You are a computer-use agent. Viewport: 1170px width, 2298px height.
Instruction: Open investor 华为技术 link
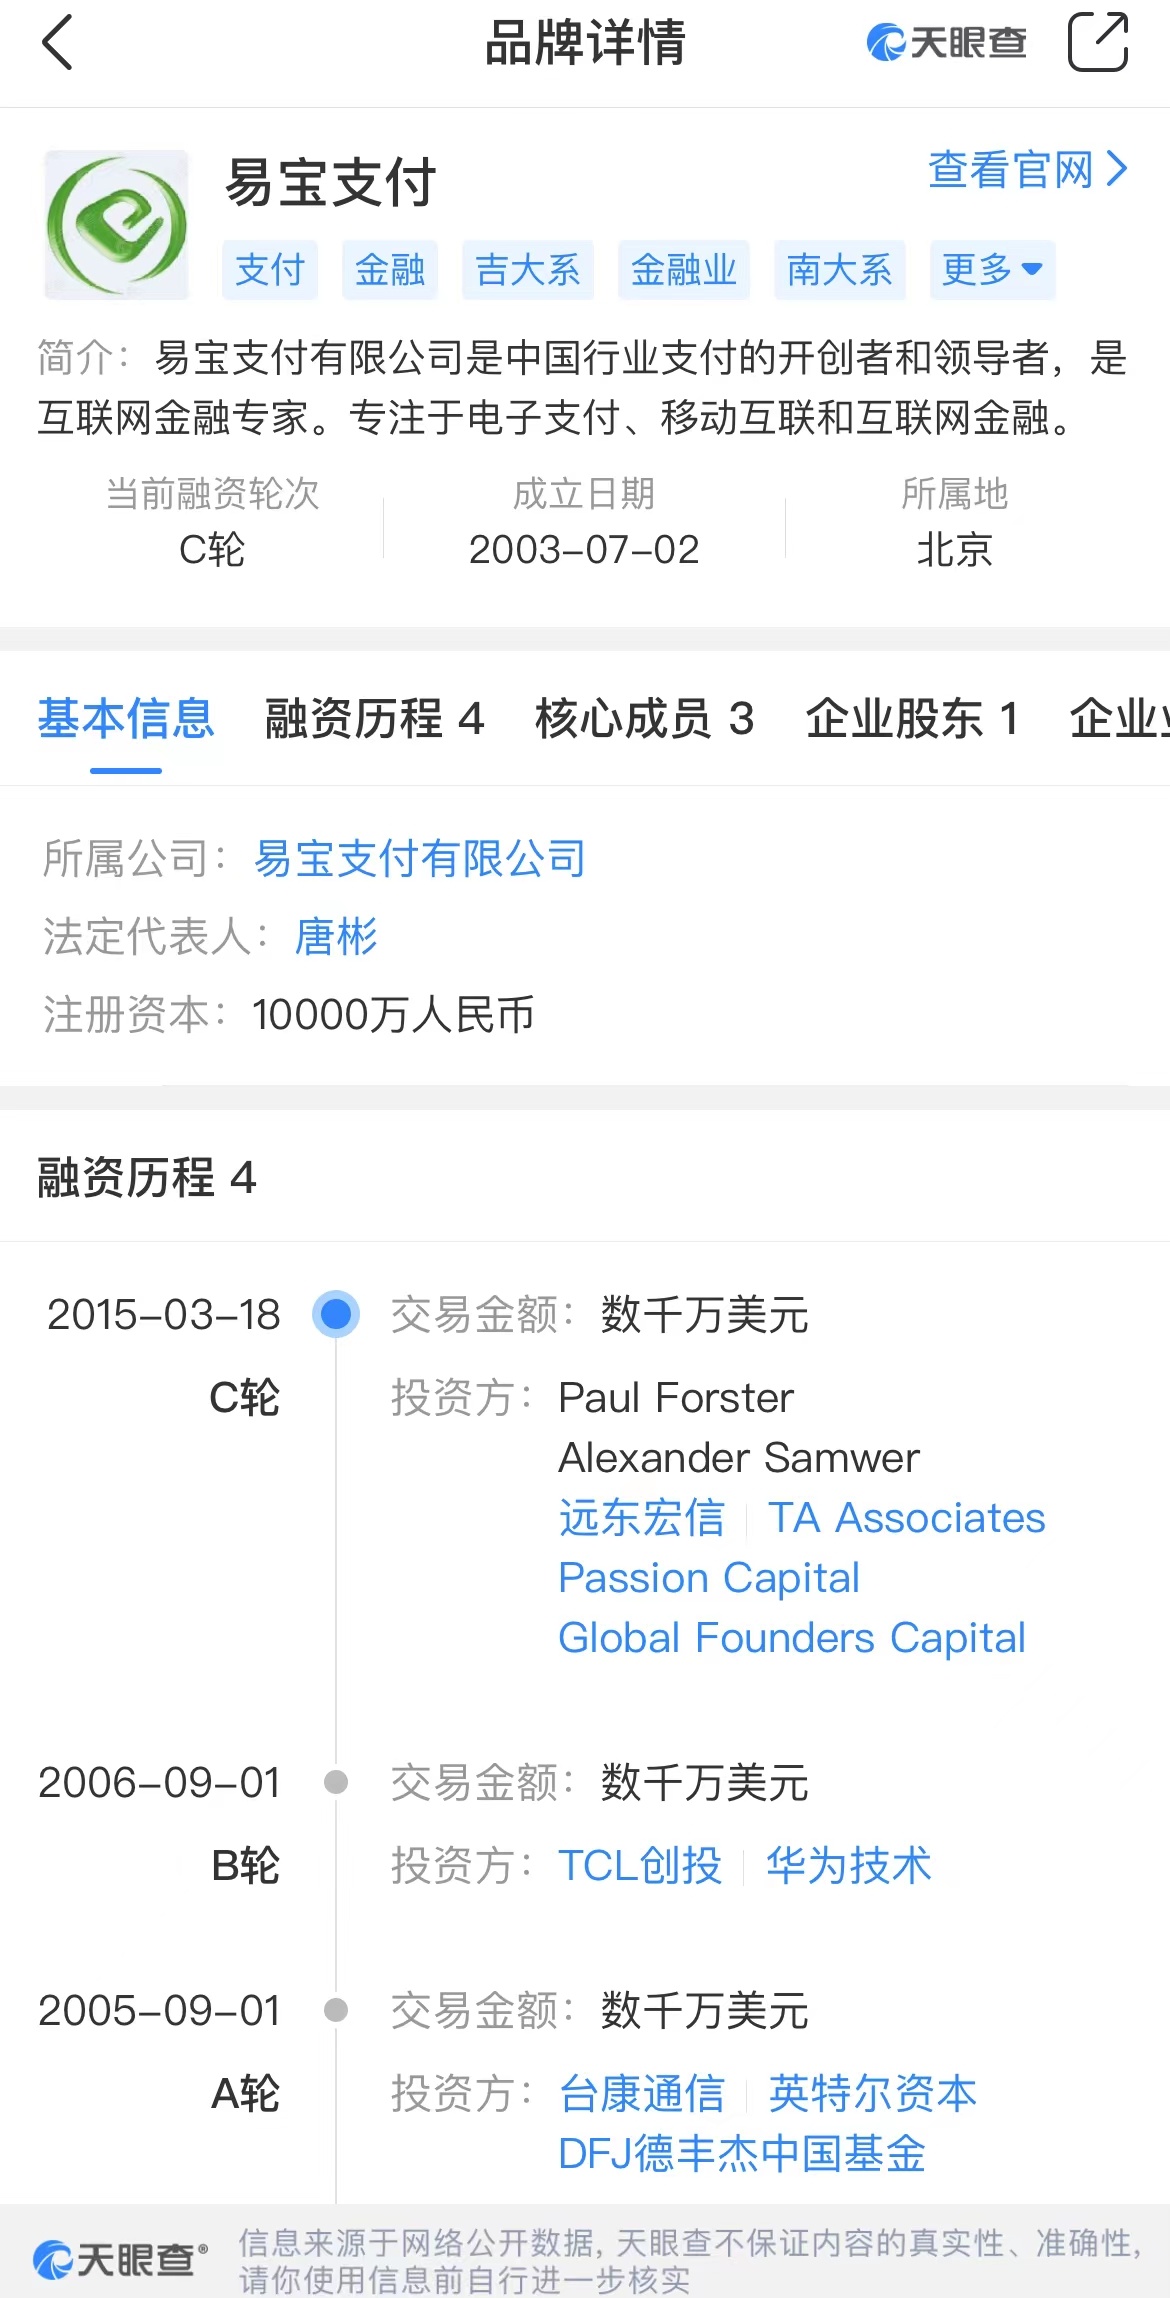[x=849, y=1865]
